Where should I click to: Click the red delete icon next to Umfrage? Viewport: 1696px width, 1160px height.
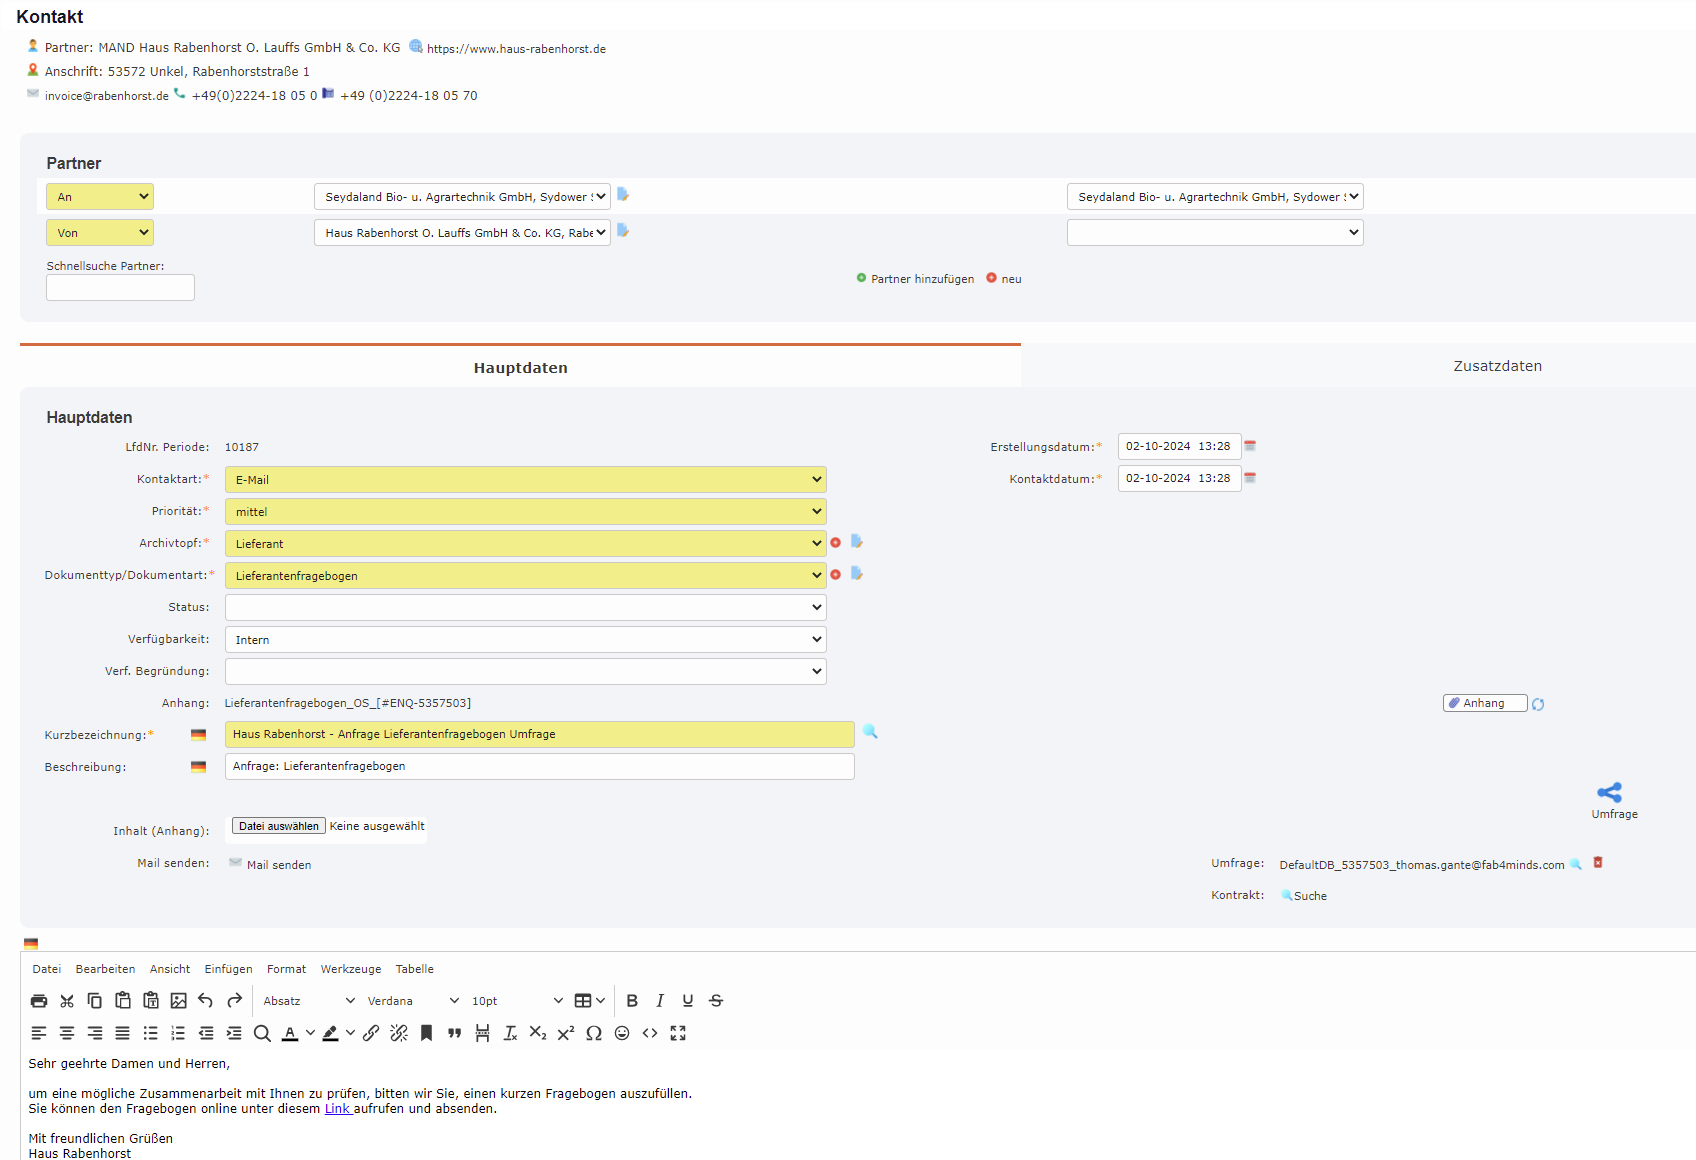(1597, 863)
